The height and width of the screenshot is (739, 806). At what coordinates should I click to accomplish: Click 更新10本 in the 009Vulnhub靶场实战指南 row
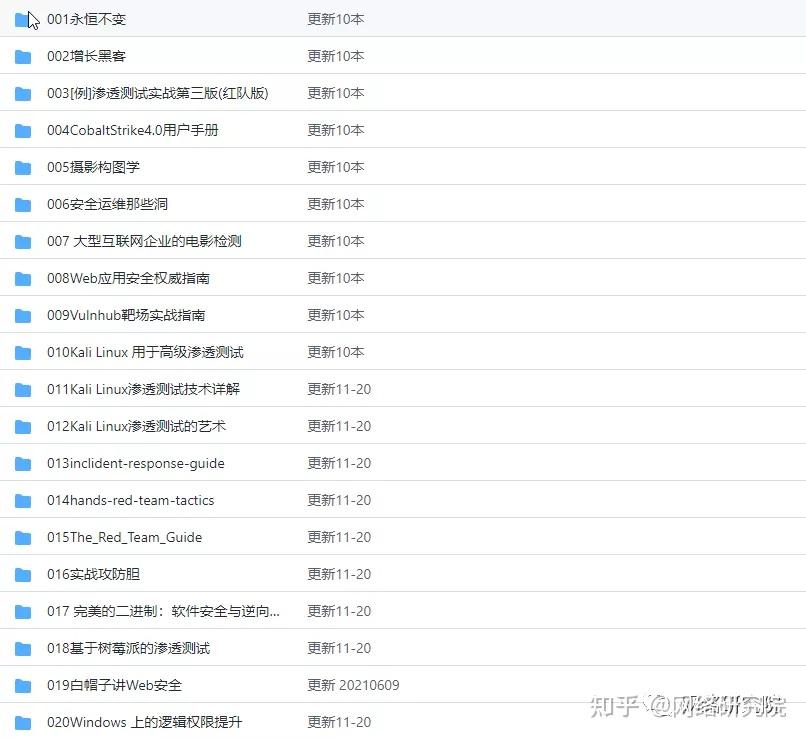tap(336, 315)
